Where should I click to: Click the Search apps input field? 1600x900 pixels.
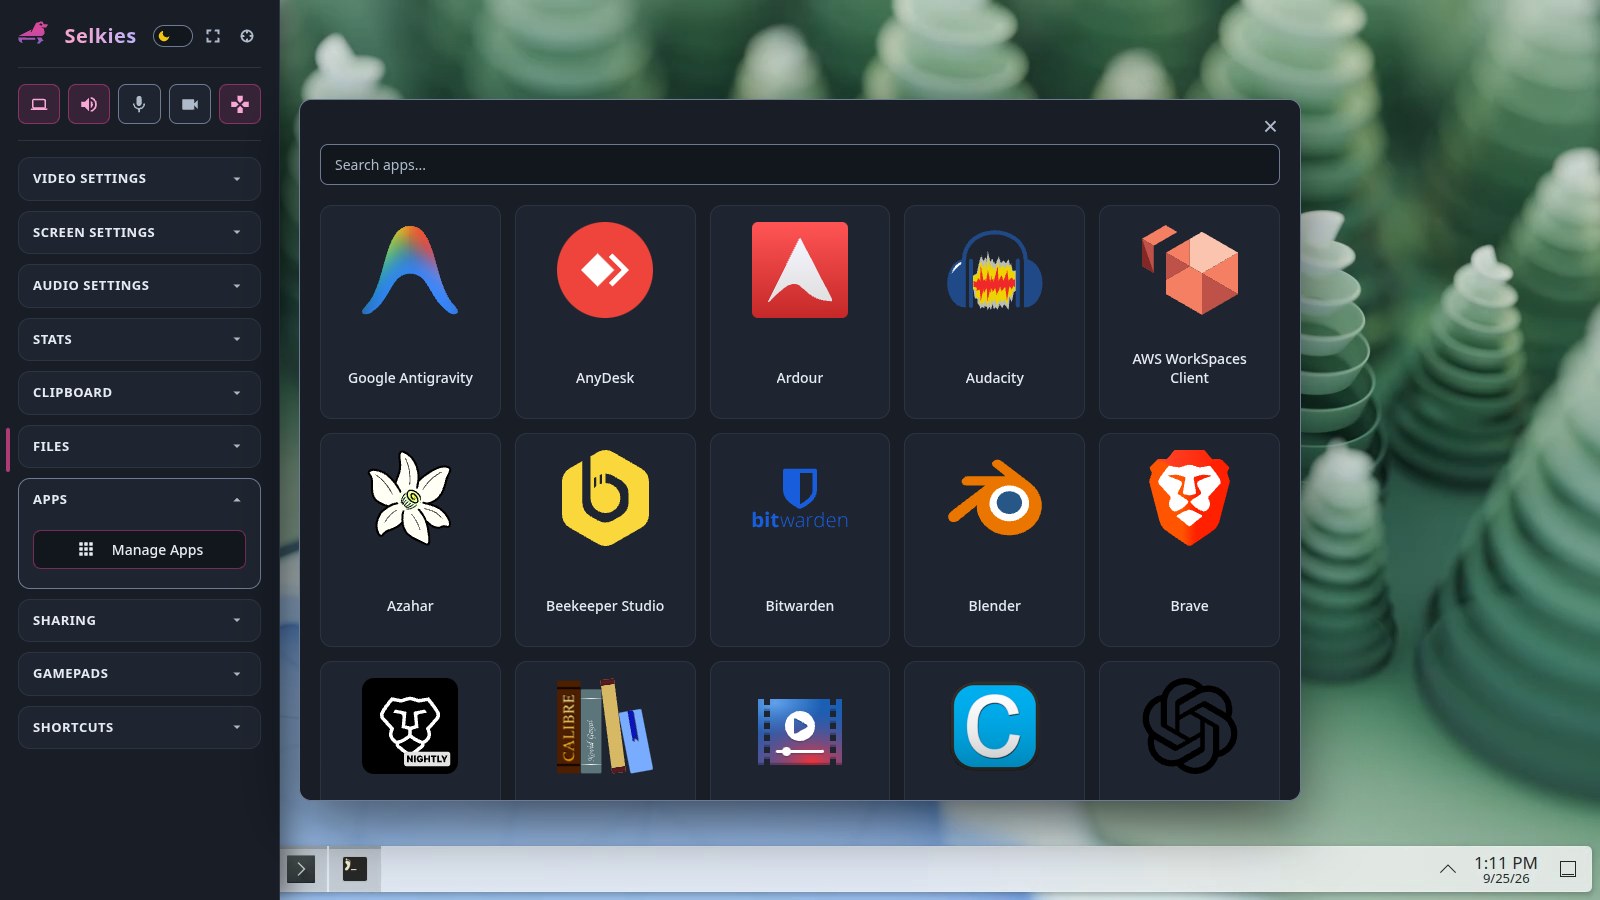pos(800,165)
